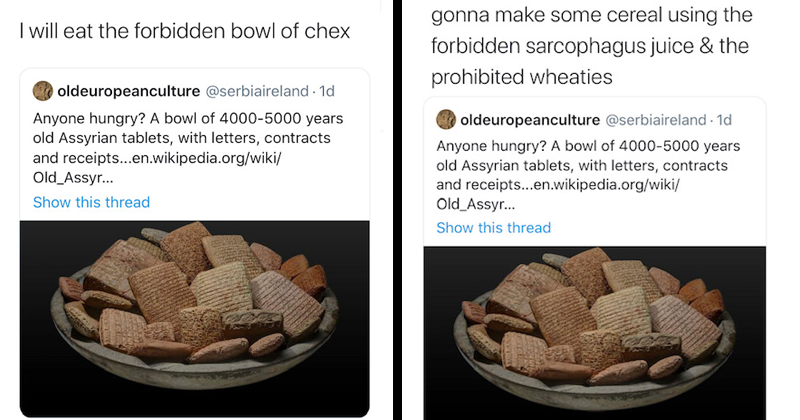
Task: Click the "gonna make some cereal" tweet text
Action: click(590, 17)
